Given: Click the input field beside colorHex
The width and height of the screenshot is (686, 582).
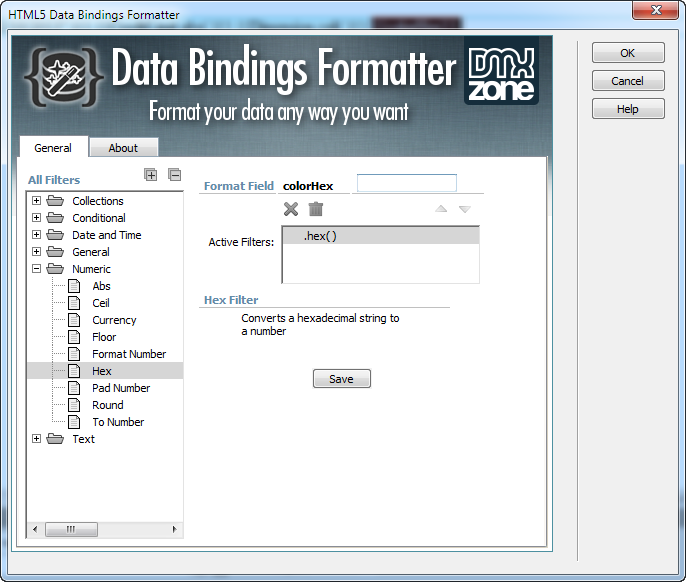Looking at the screenshot, I should click(x=407, y=183).
